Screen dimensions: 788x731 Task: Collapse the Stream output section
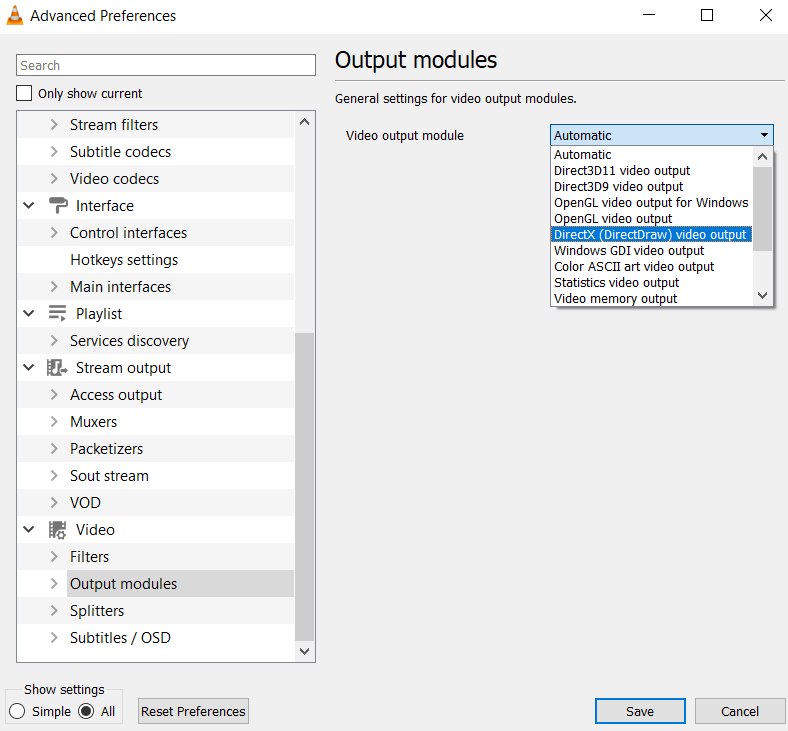(28, 368)
